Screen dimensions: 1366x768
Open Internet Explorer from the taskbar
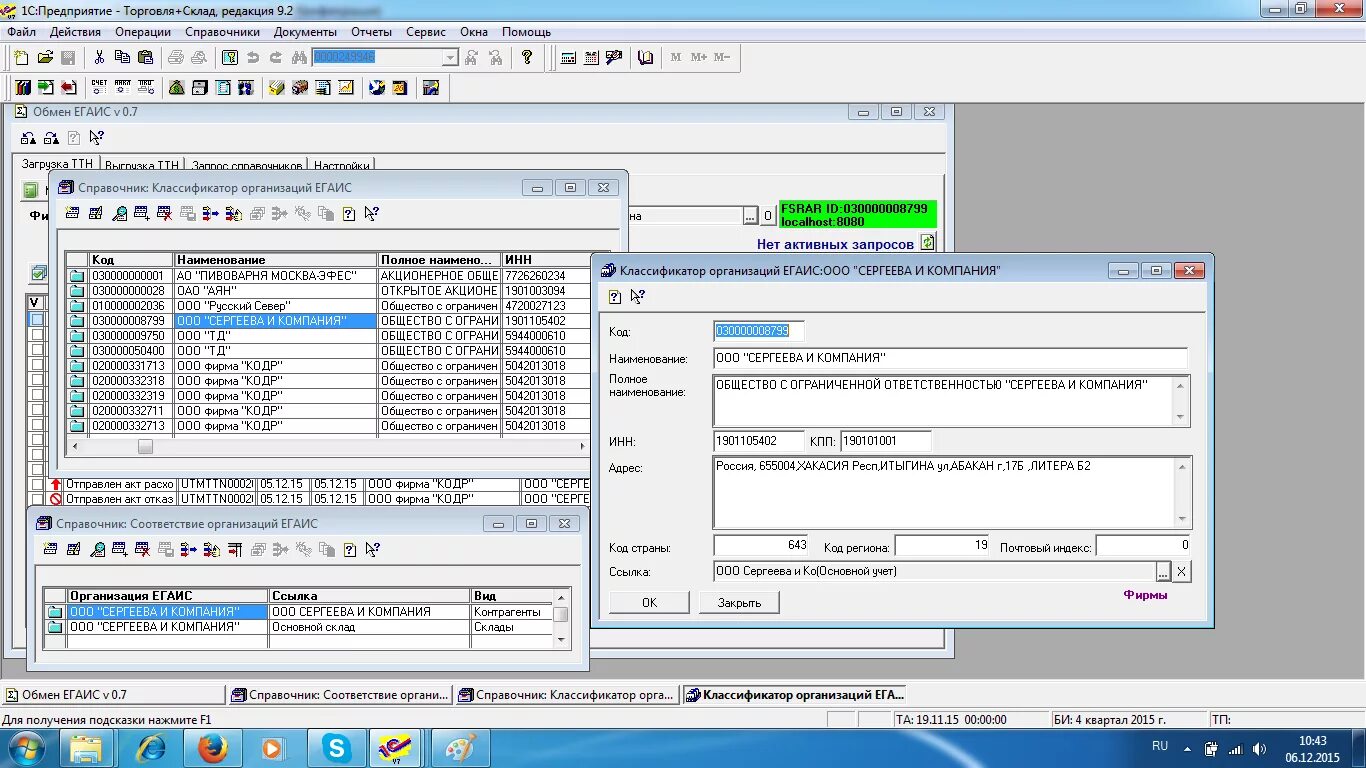150,748
